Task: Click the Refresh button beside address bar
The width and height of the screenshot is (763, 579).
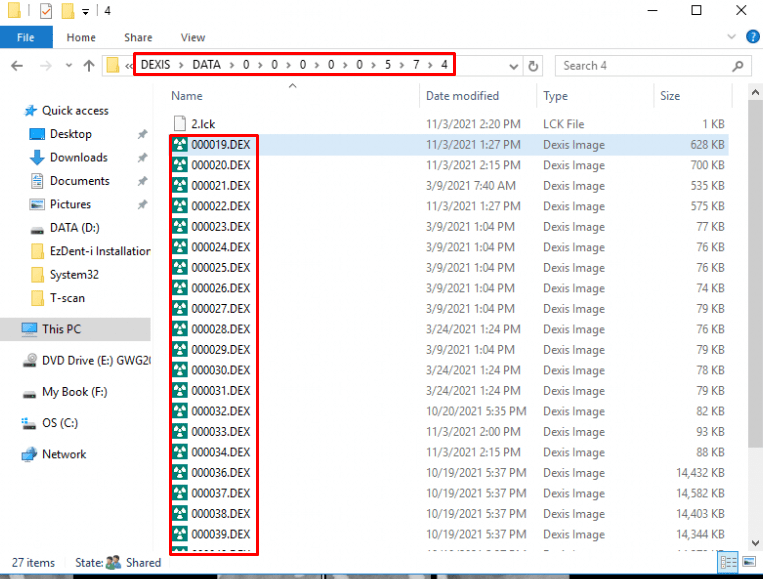Action: click(533, 66)
